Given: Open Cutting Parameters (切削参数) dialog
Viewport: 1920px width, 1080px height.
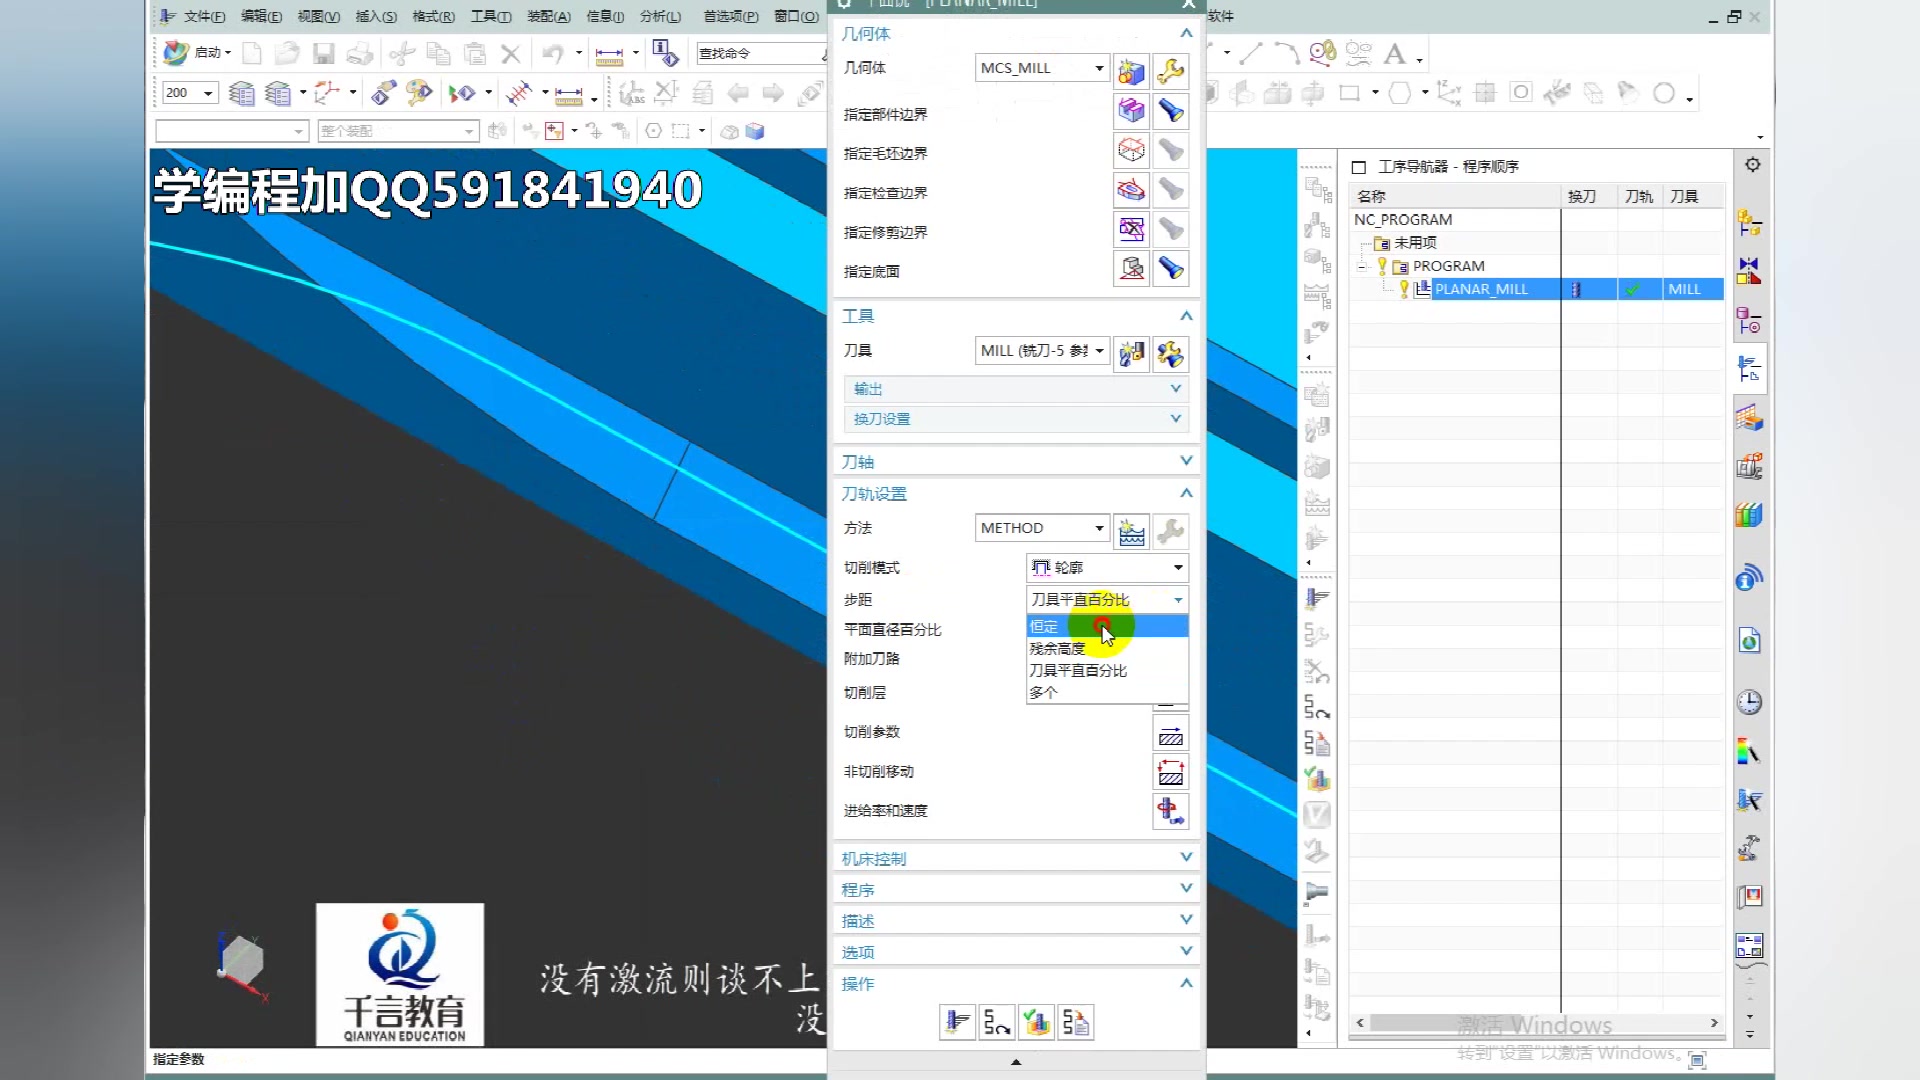Looking at the screenshot, I should 1170,733.
